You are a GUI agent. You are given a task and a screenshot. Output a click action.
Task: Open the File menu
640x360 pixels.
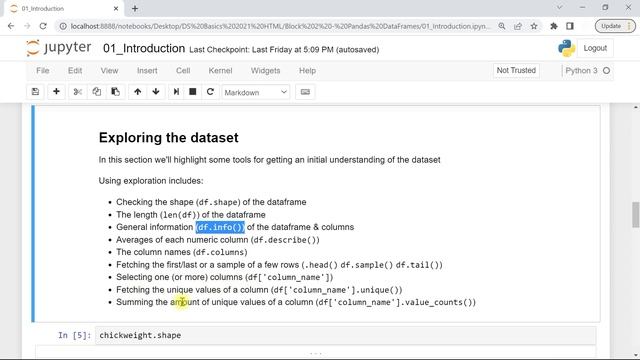click(42, 71)
